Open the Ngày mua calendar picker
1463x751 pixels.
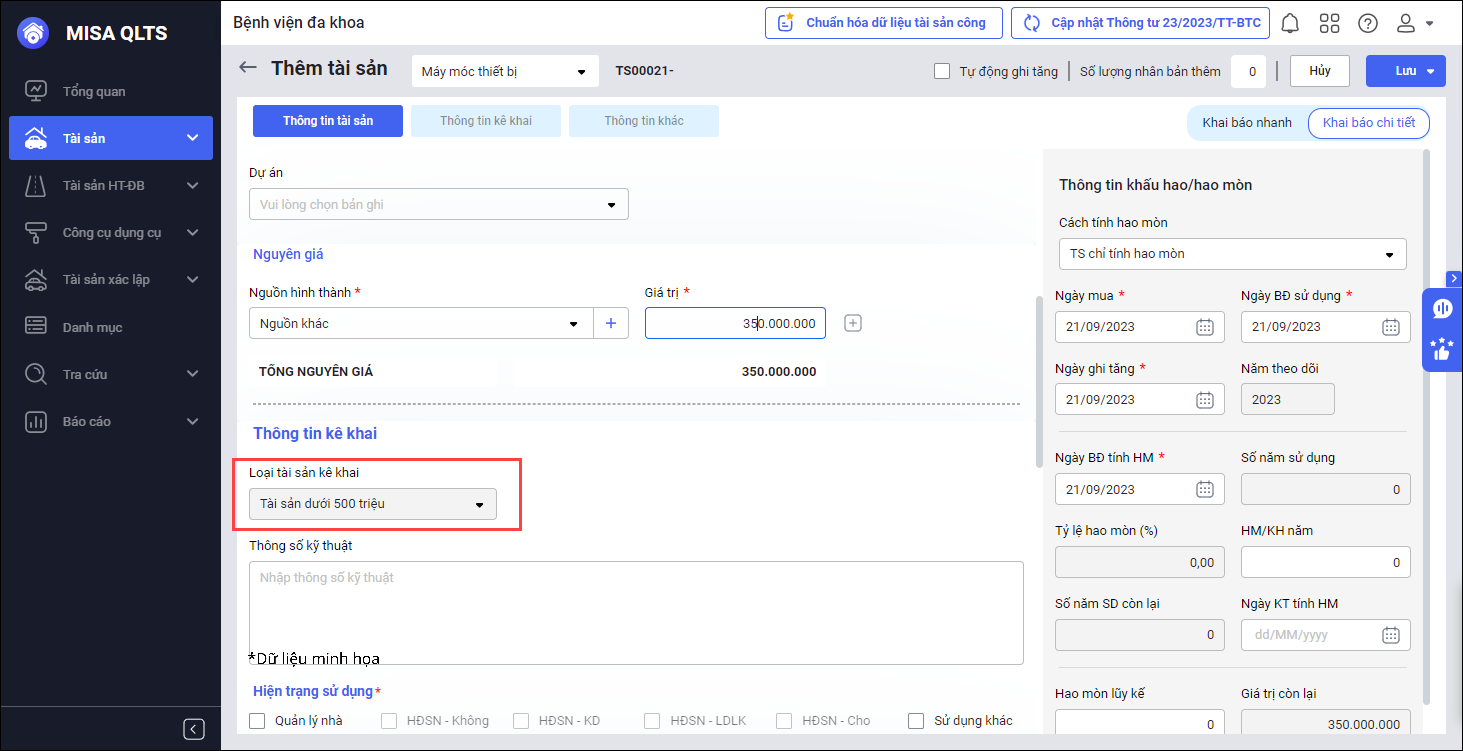click(x=1205, y=327)
